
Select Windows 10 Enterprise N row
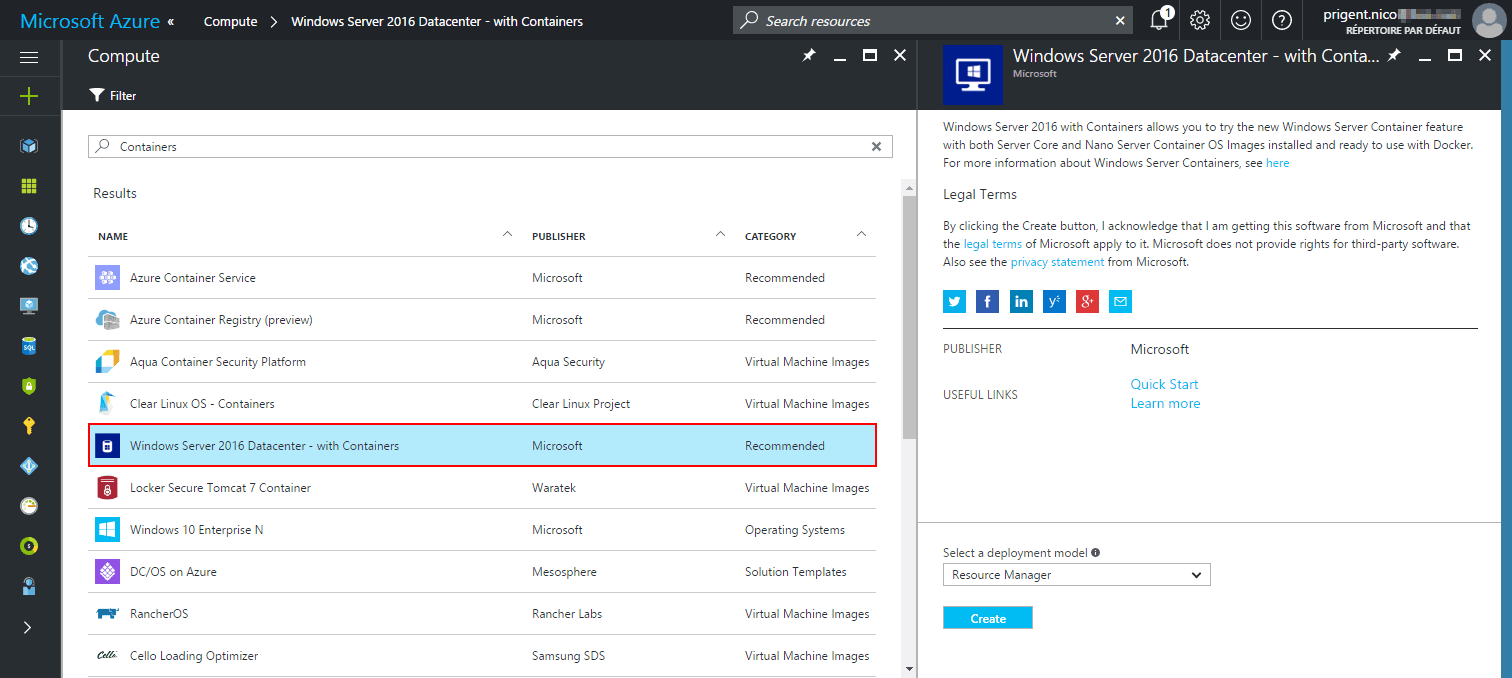(482, 529)
